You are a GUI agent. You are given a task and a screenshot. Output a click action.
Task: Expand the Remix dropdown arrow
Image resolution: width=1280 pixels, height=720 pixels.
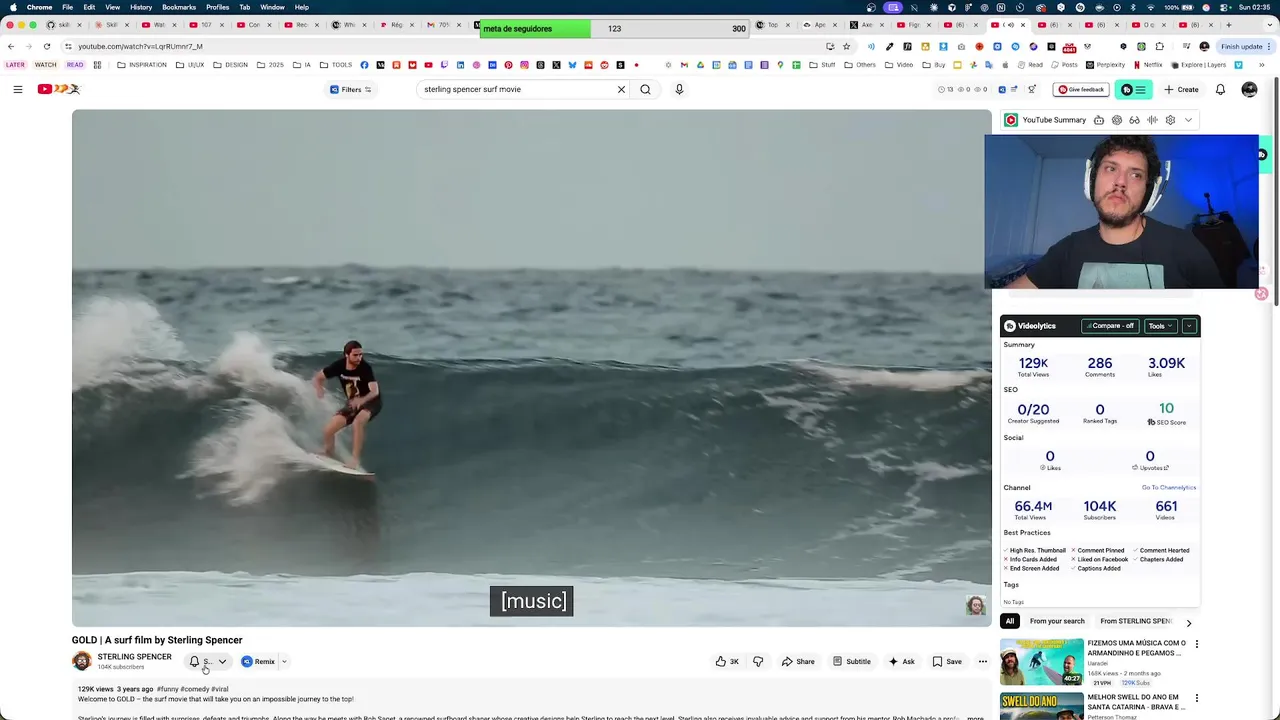pyautogui.click(x=284, y=661)
